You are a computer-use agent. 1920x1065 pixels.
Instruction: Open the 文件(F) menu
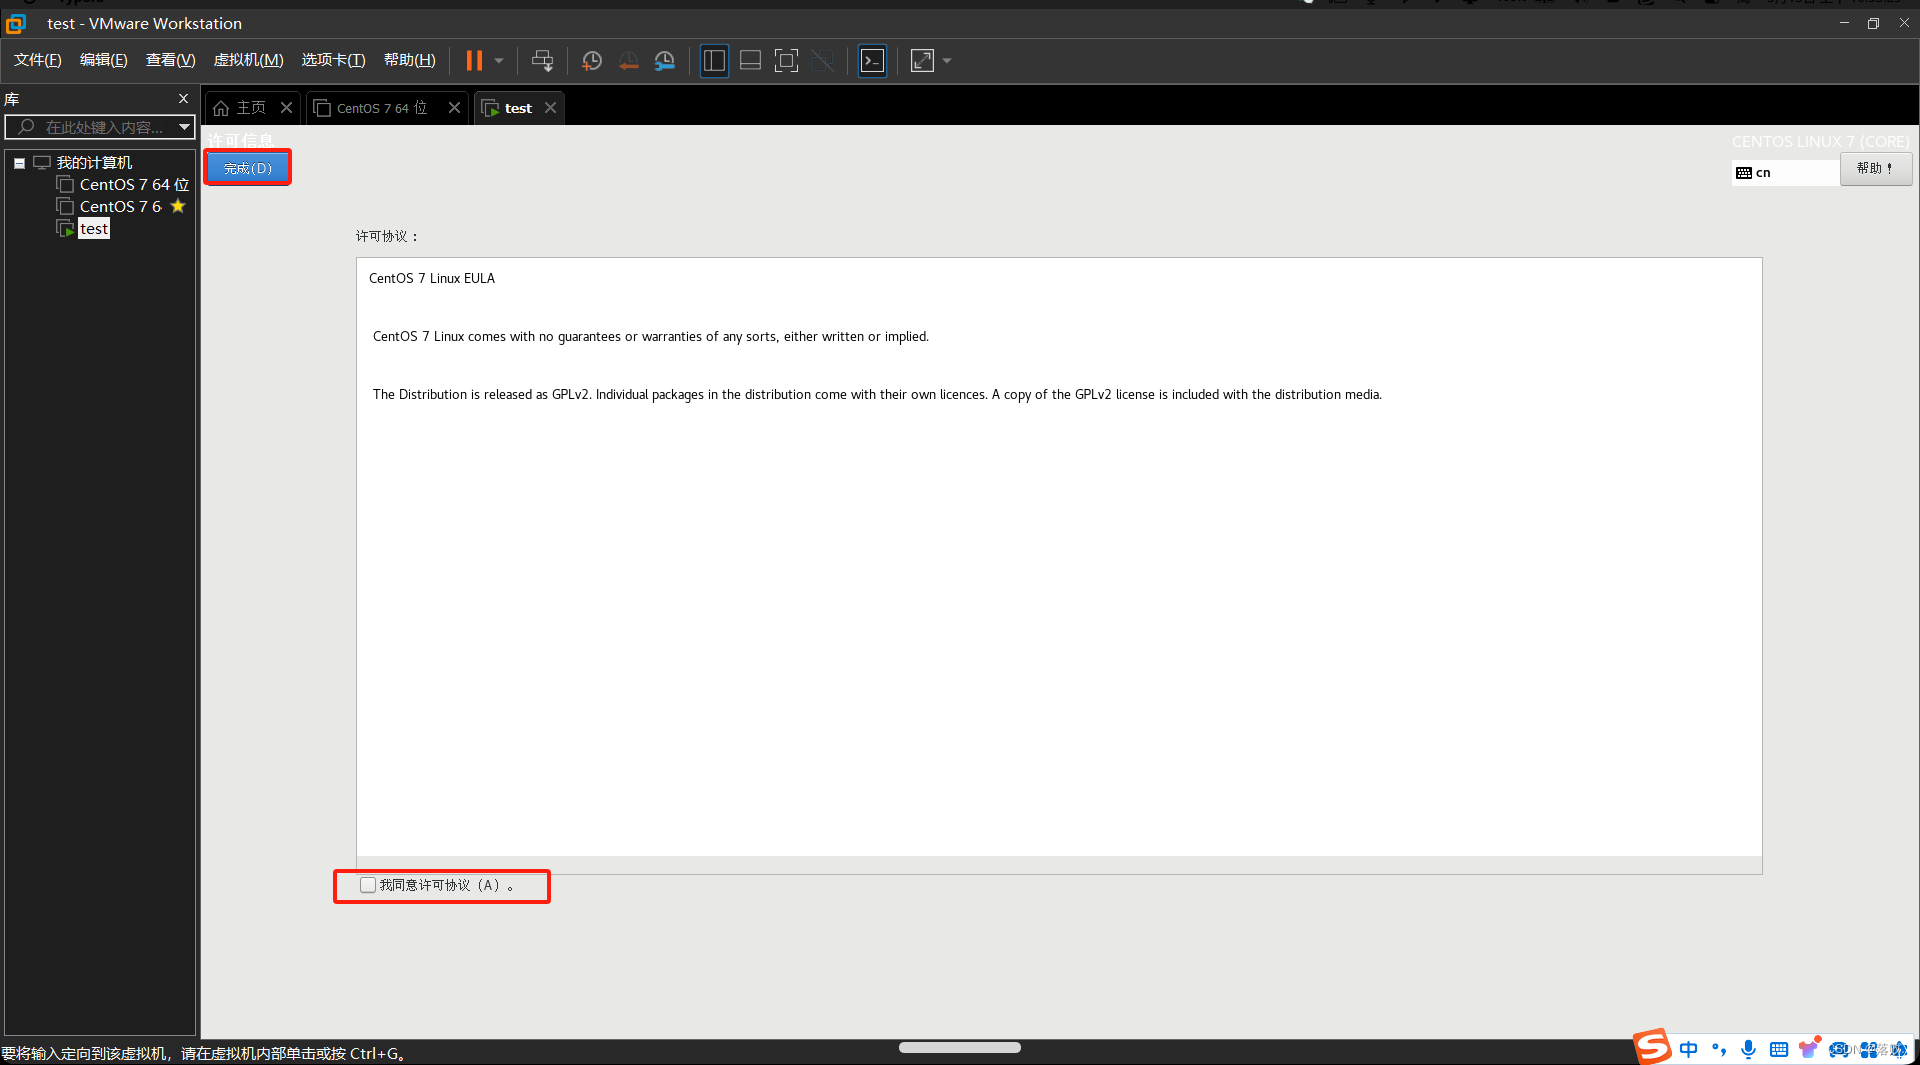[38, 60]
